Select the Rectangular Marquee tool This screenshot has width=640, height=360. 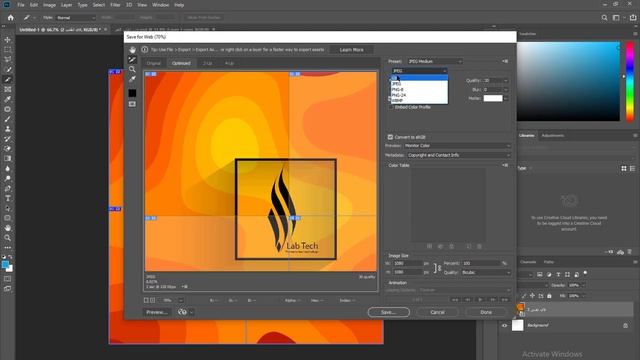click(7, 49)
